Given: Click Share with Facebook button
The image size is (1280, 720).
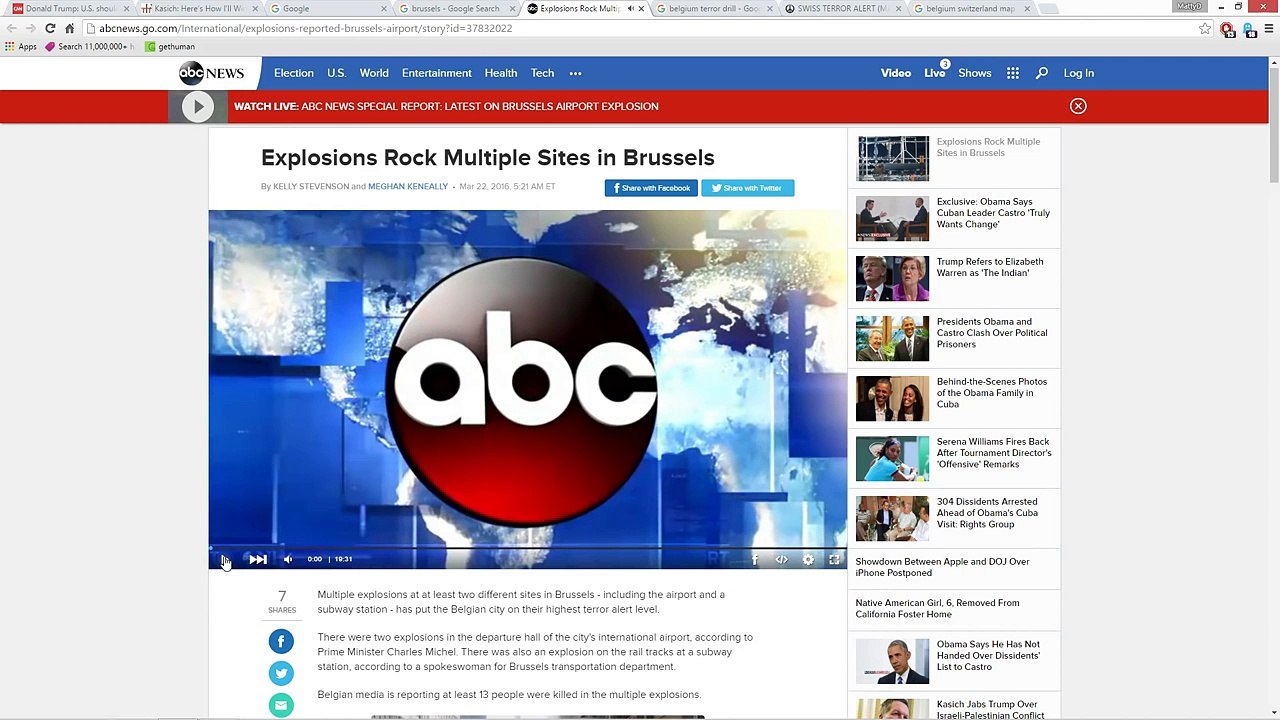Looking at the screenshot, I should (651, 188).
